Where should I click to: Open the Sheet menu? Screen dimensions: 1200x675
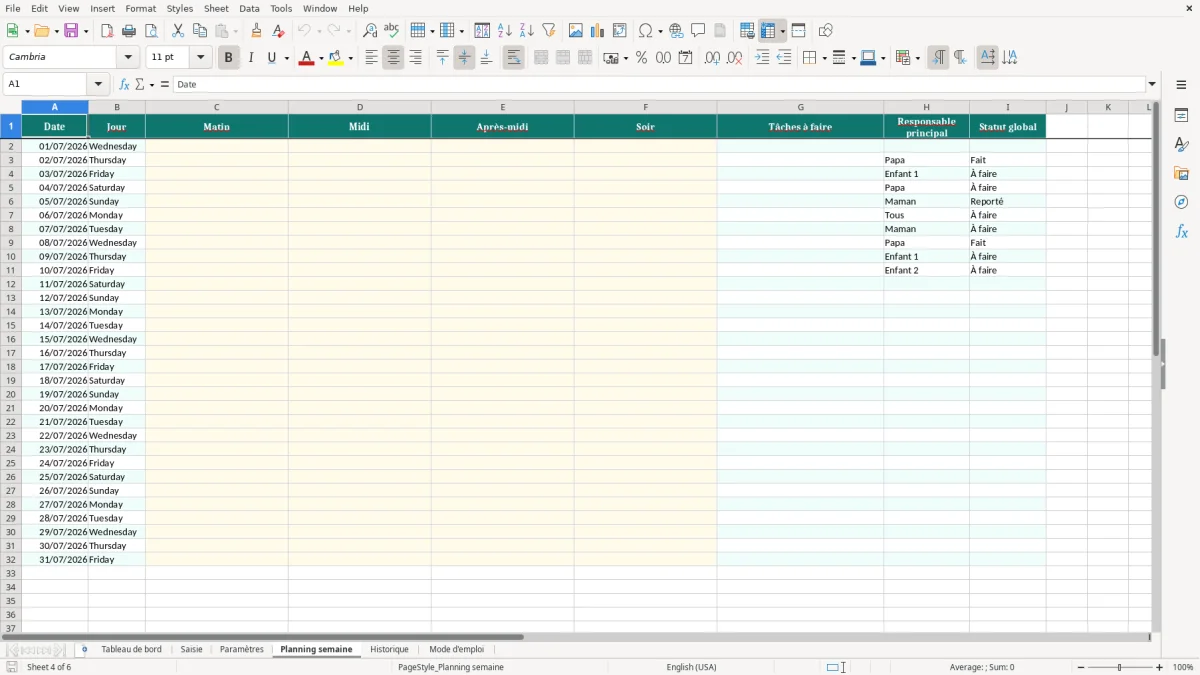pos(216,8)
